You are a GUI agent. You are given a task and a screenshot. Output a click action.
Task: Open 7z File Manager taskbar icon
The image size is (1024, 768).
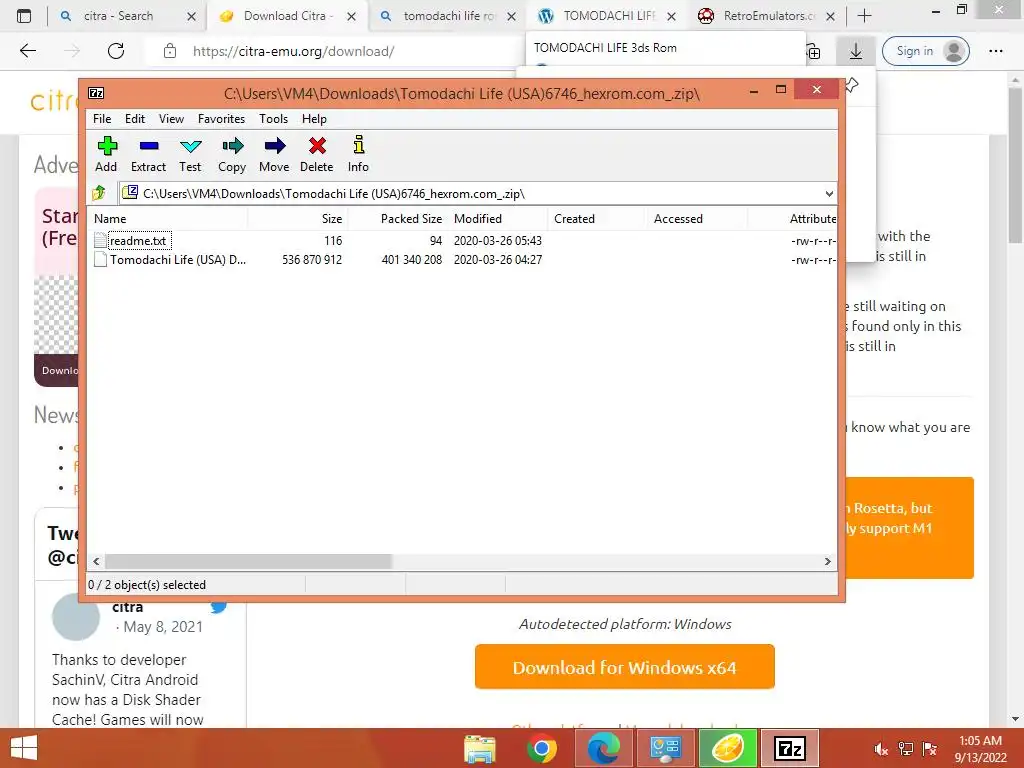(x=790, y=748)
